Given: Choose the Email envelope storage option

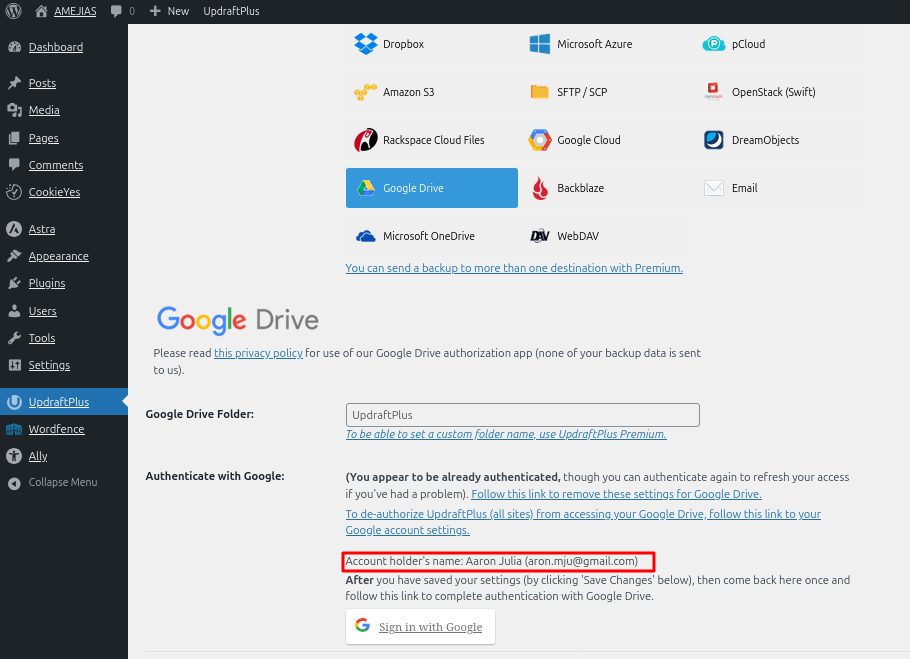Looking at the screenshot, I should tap(731, 188).
